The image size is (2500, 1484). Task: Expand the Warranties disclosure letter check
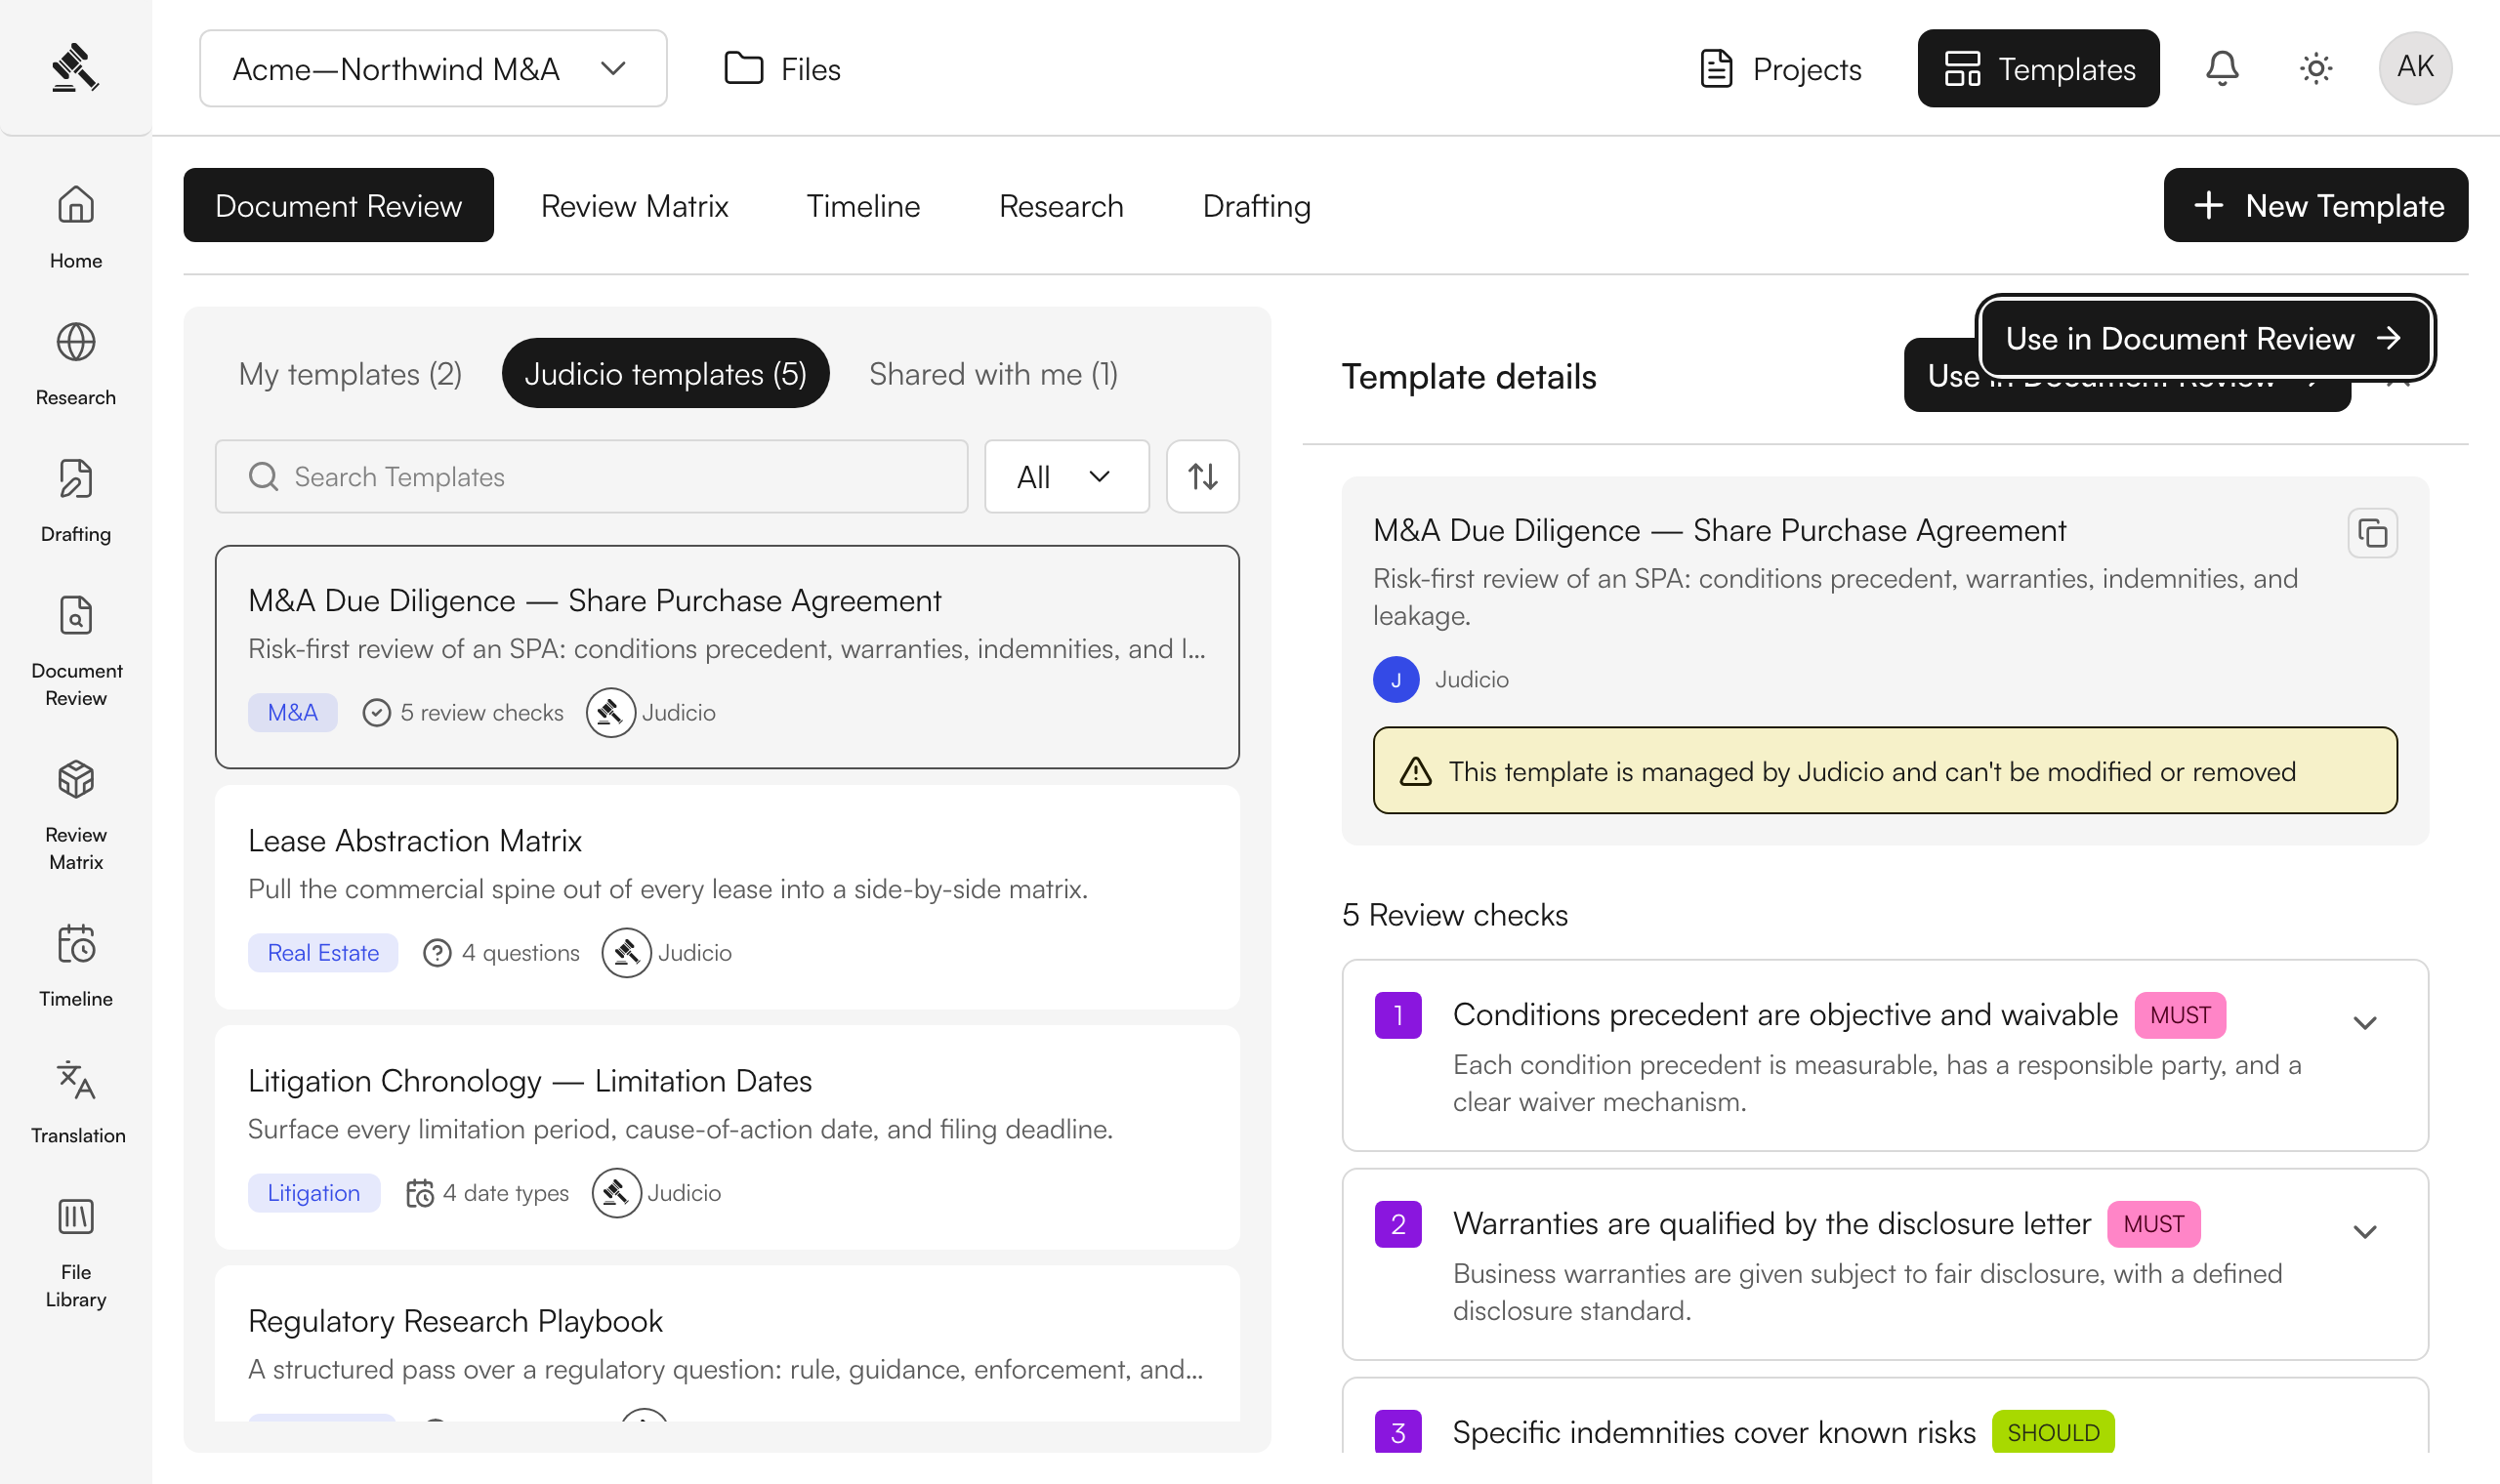2364,1231
